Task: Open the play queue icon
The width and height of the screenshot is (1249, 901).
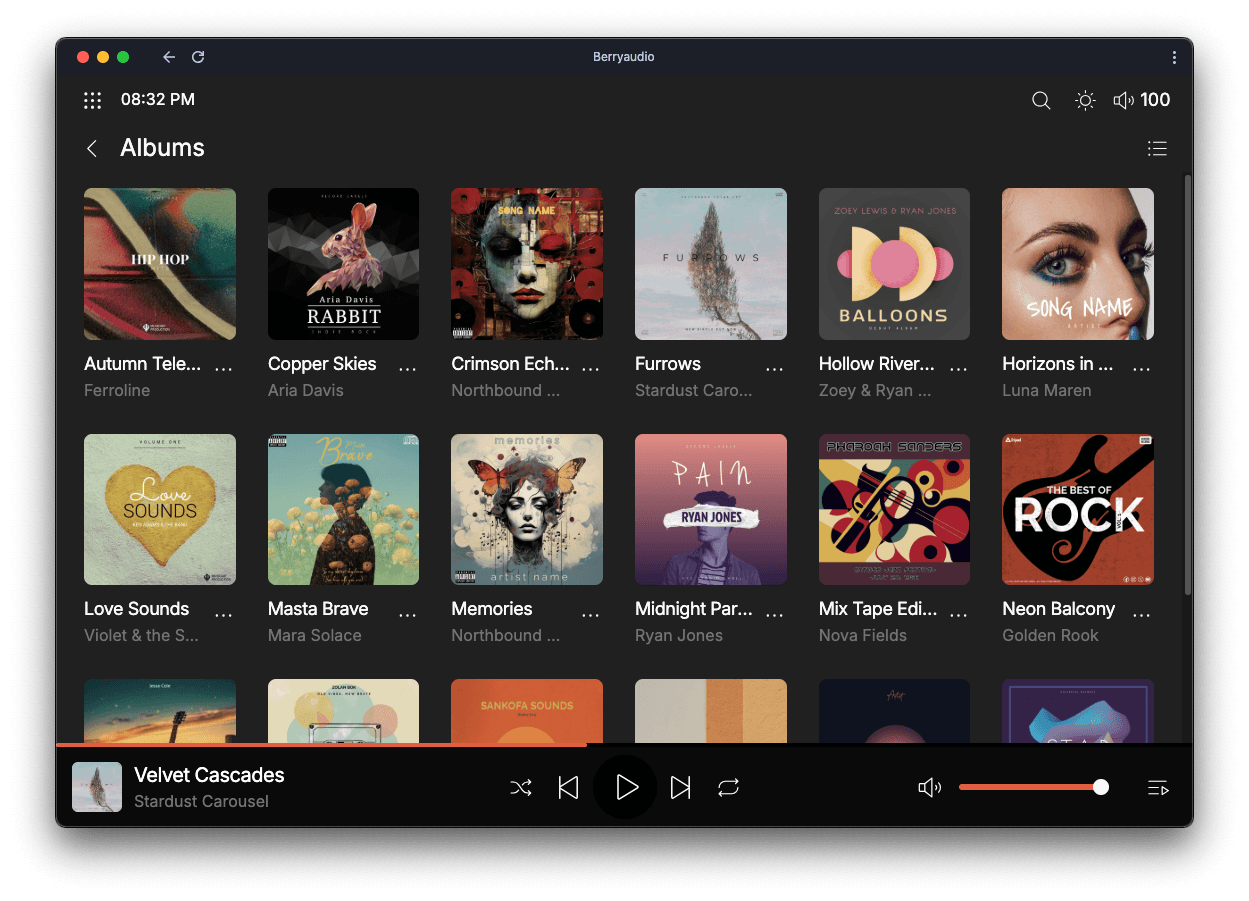Action: (1158, 788)
